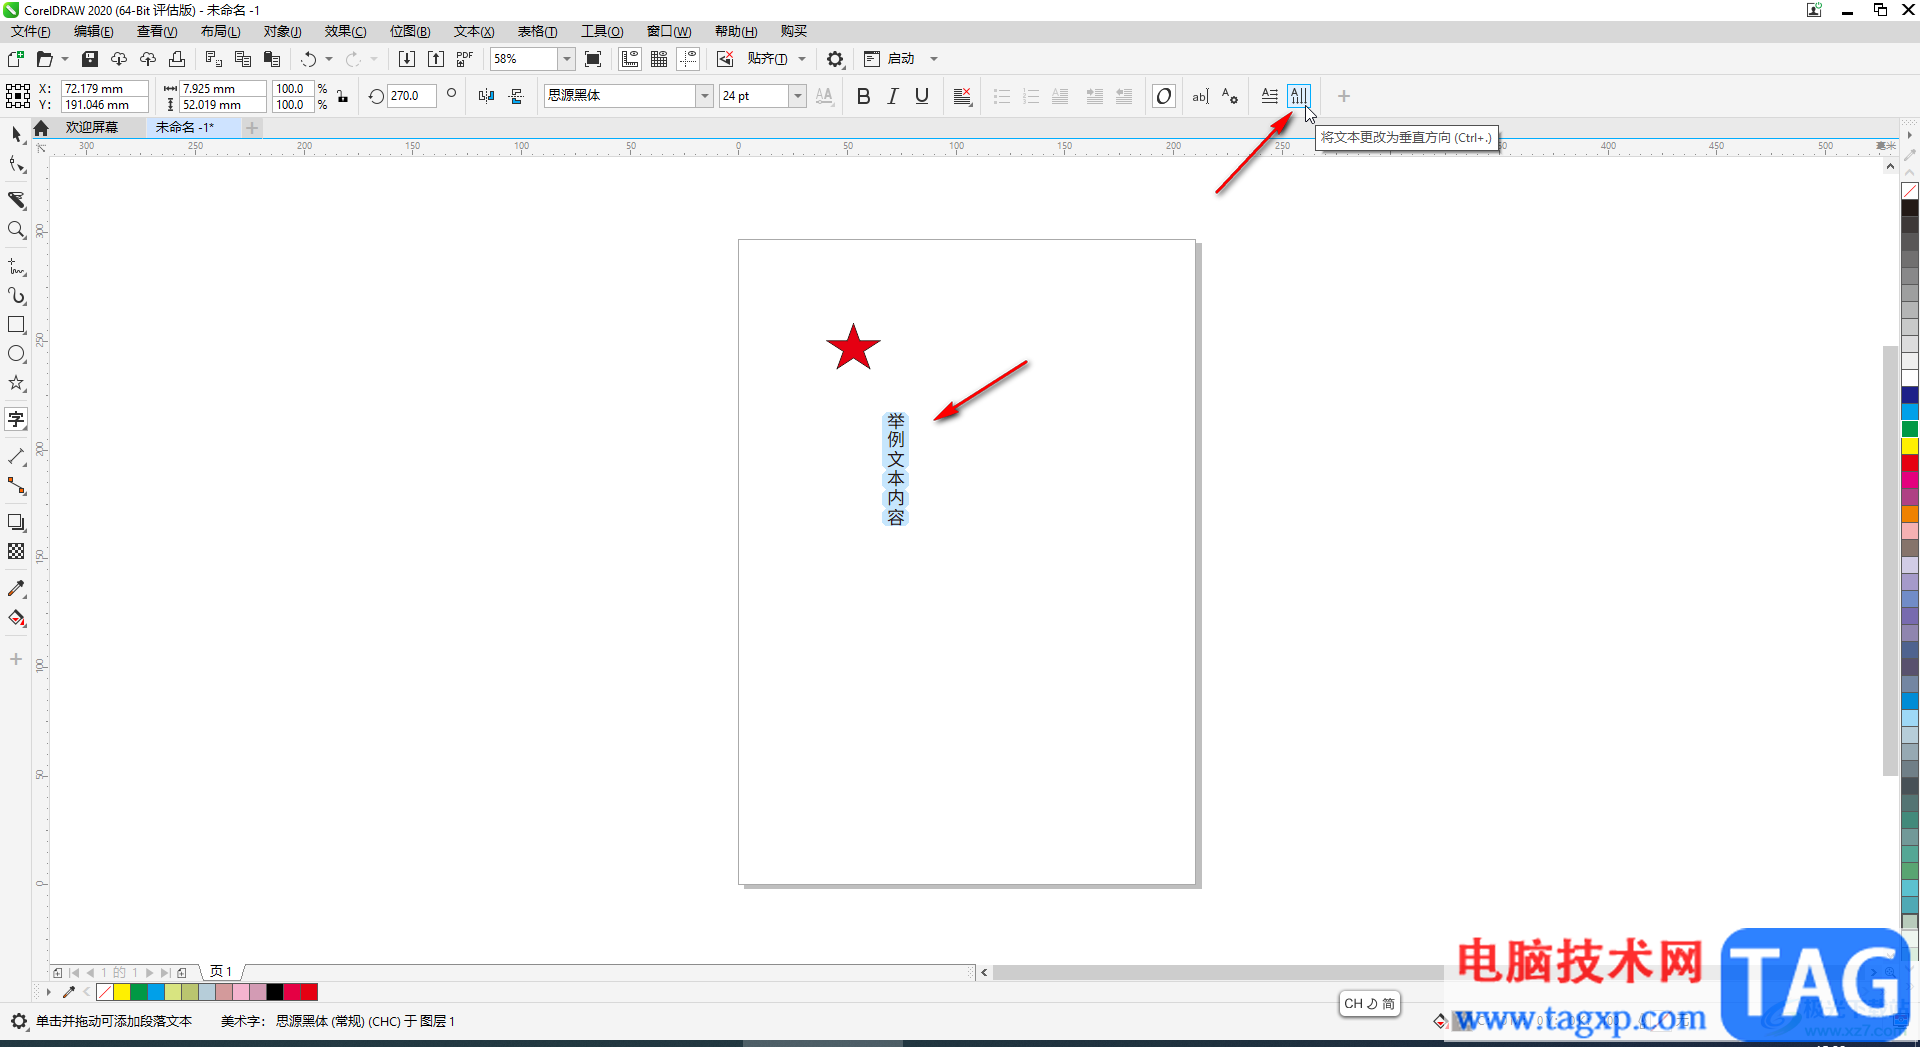Select the Rectangle tool
The width and height of the screenshot is (1920, 1047).
click(x=16, y=325)
